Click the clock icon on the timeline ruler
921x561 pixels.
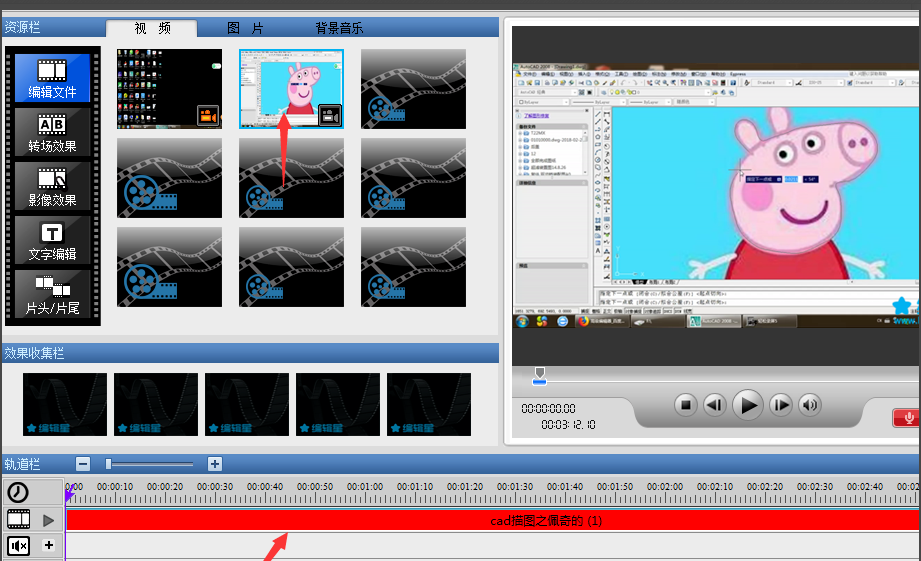click(18, 492)
